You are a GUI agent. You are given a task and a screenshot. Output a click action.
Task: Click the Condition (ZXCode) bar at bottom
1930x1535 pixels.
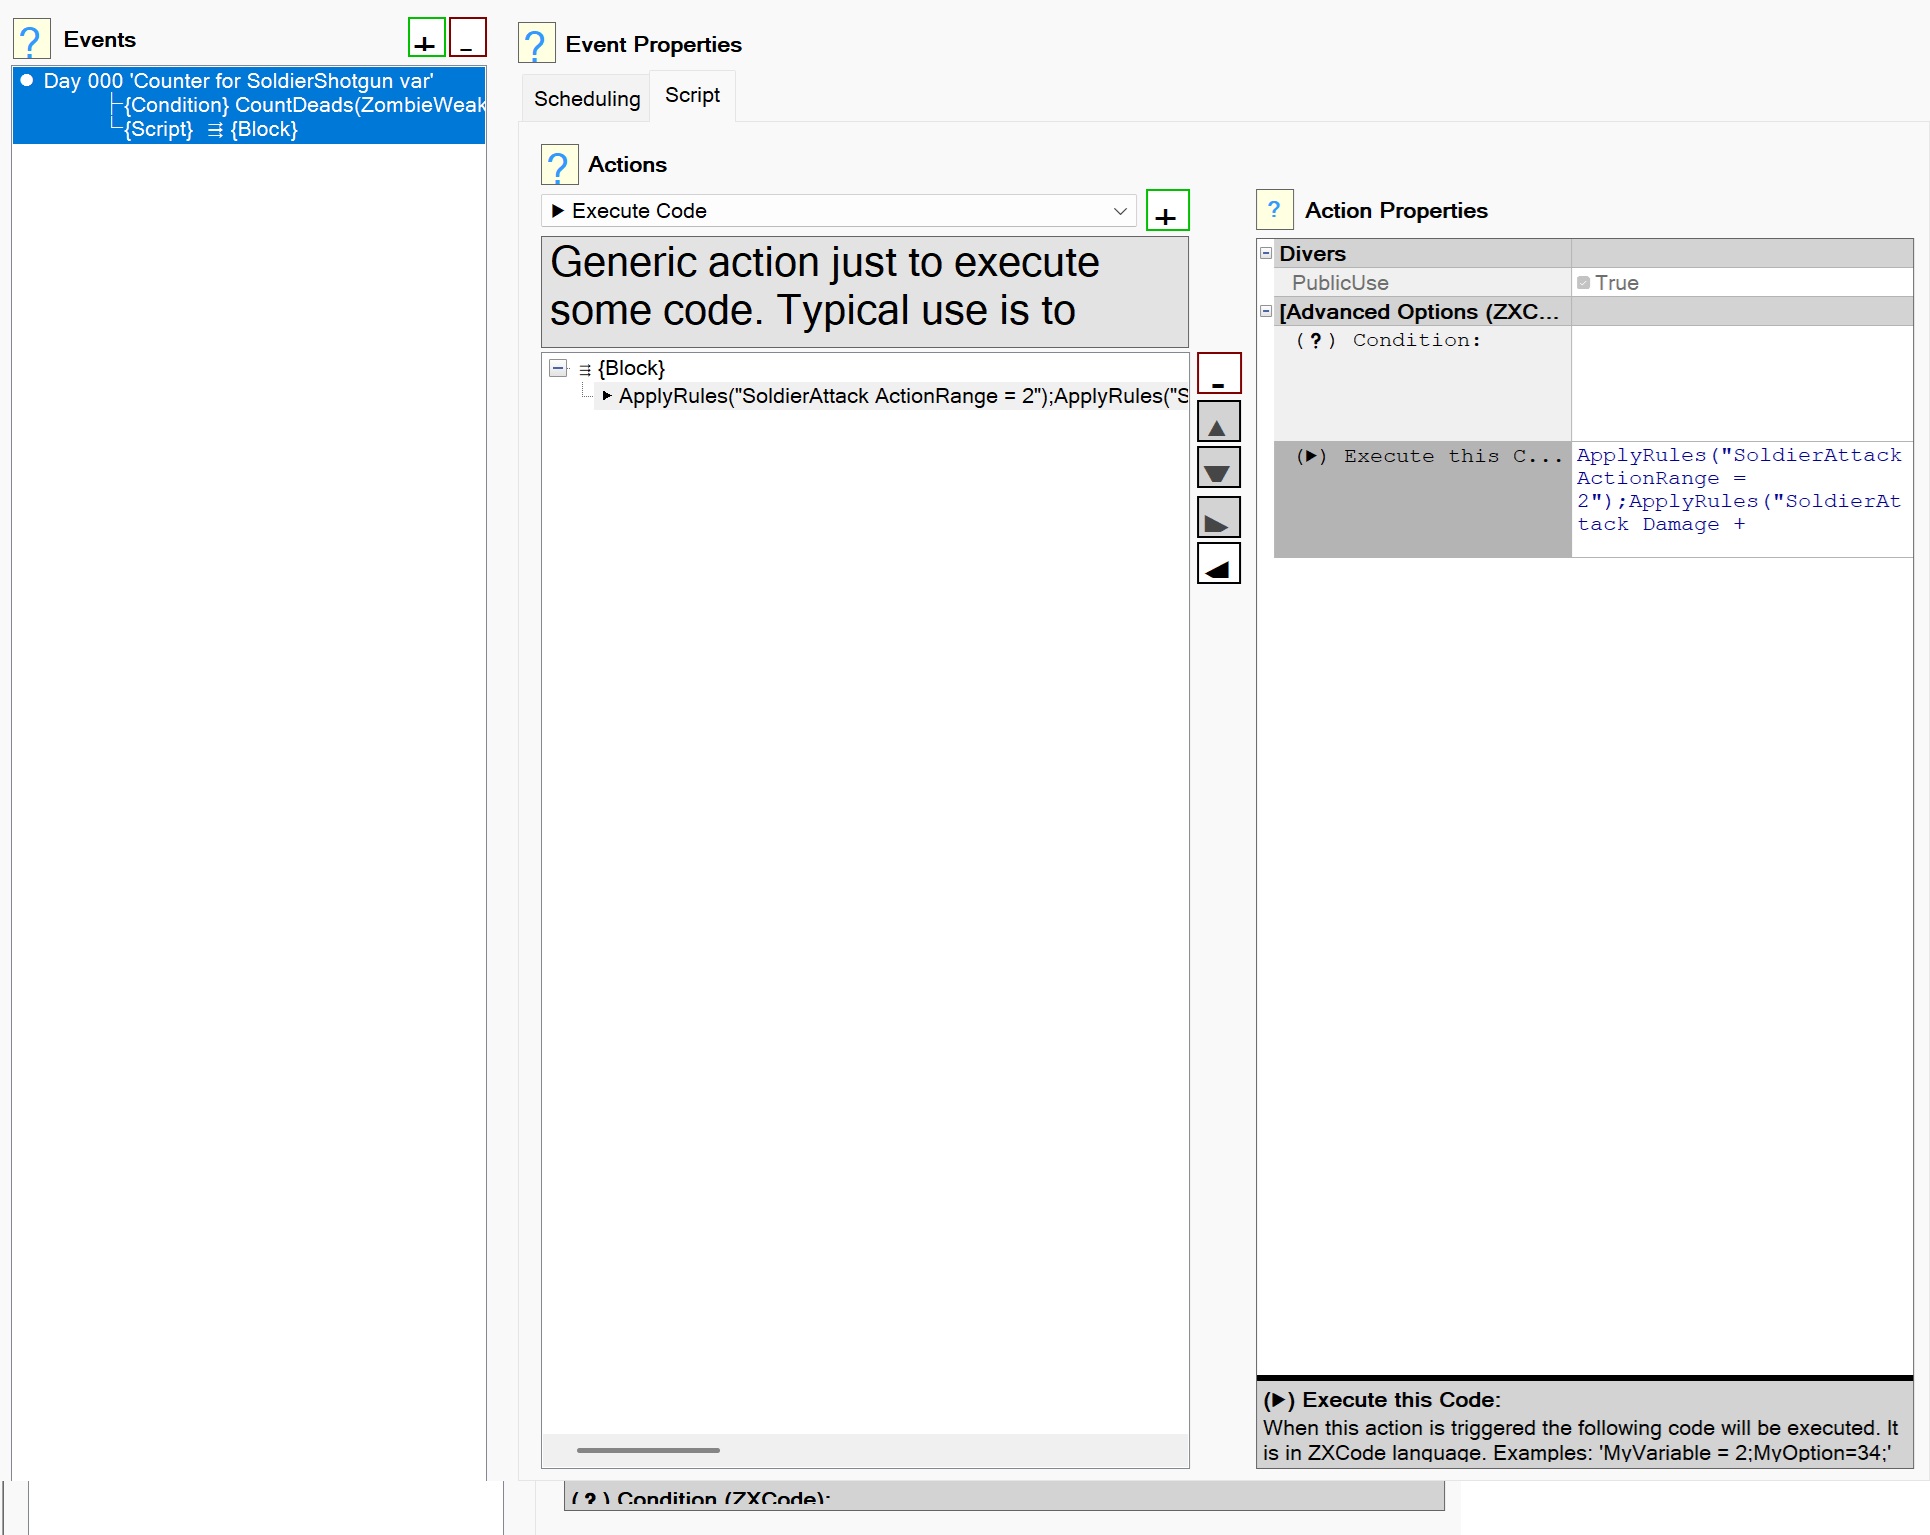[x=1004, y=1497]
